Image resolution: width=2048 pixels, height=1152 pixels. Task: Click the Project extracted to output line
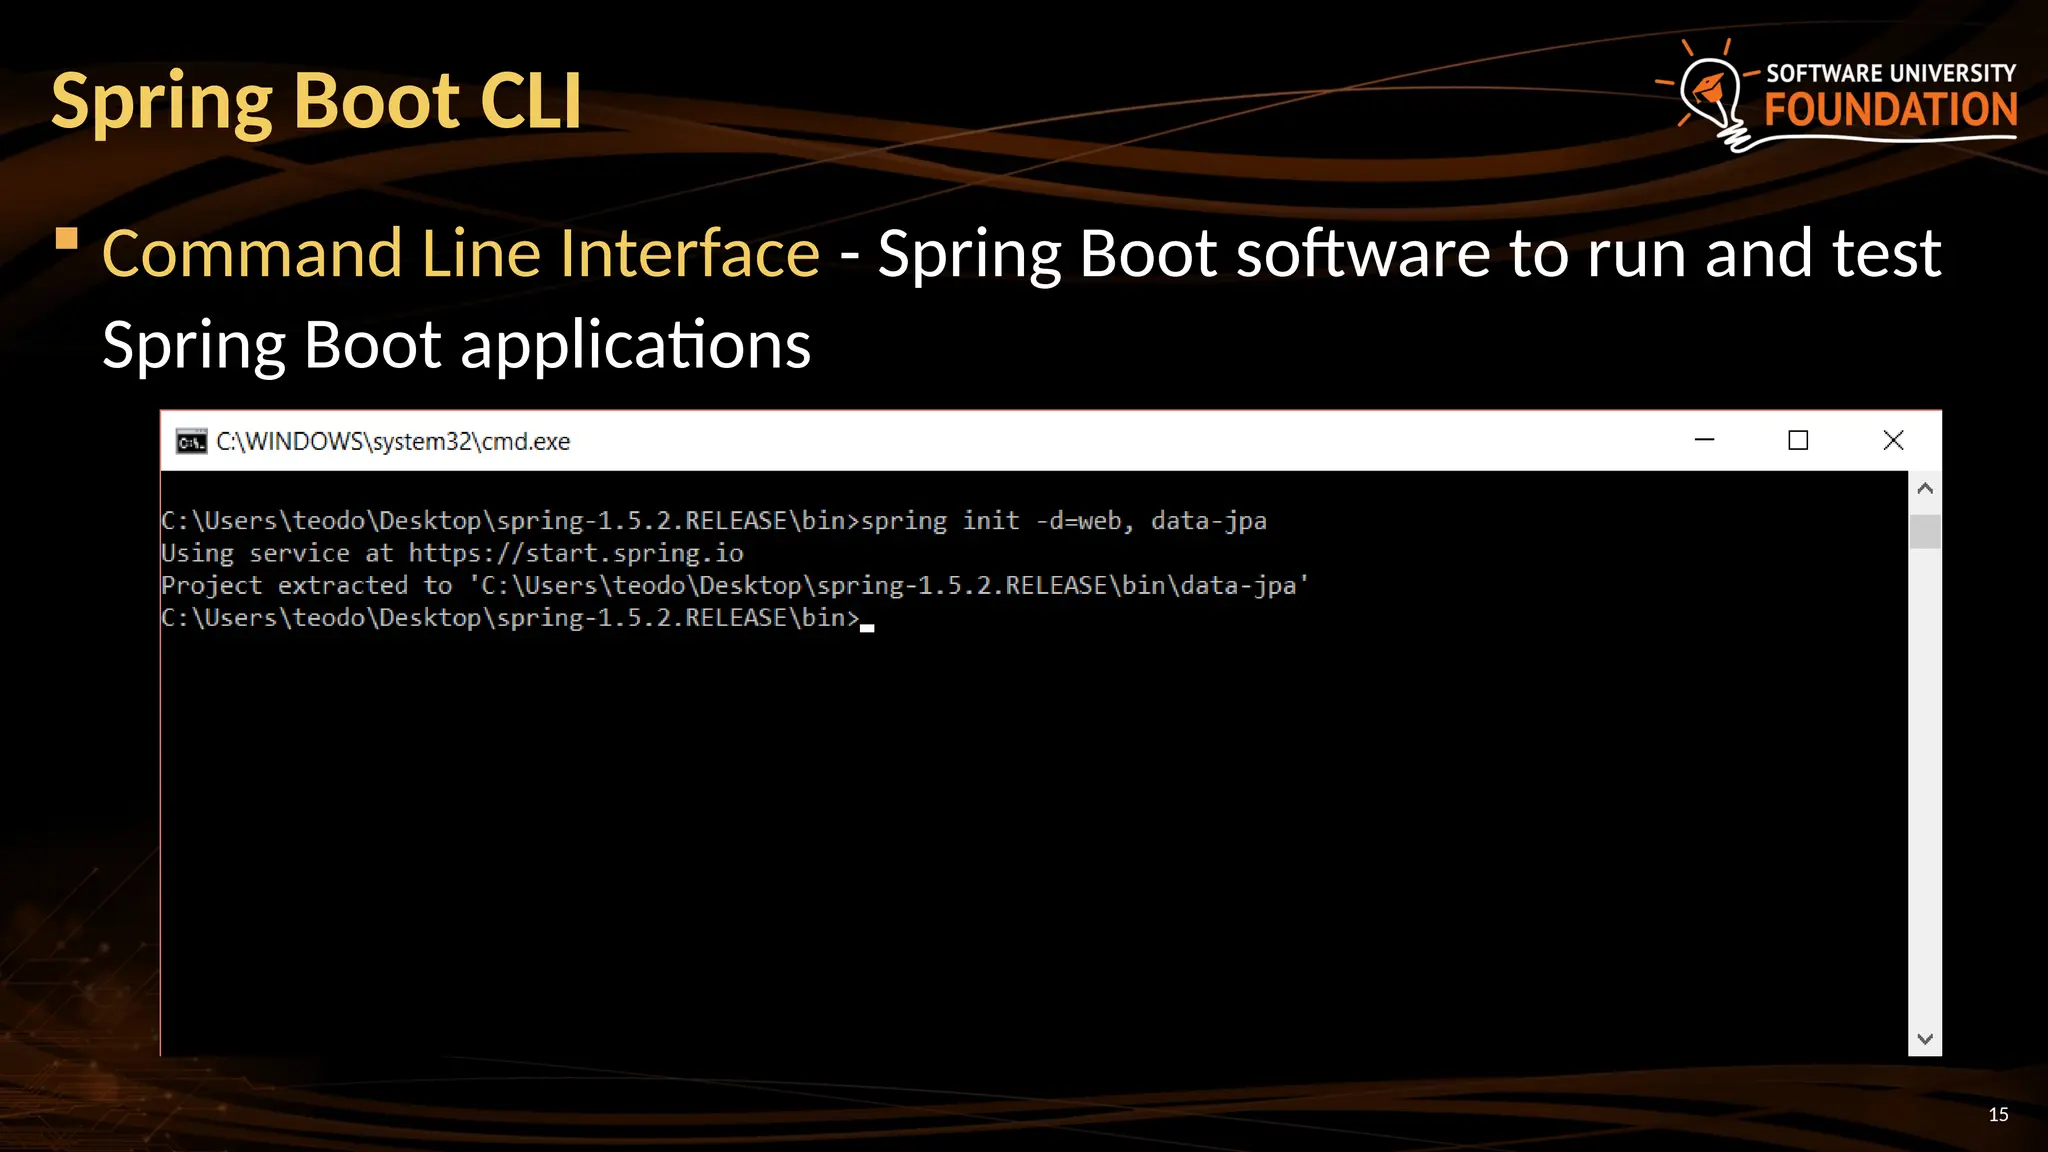pyautogui.click(x=734, y=586)
